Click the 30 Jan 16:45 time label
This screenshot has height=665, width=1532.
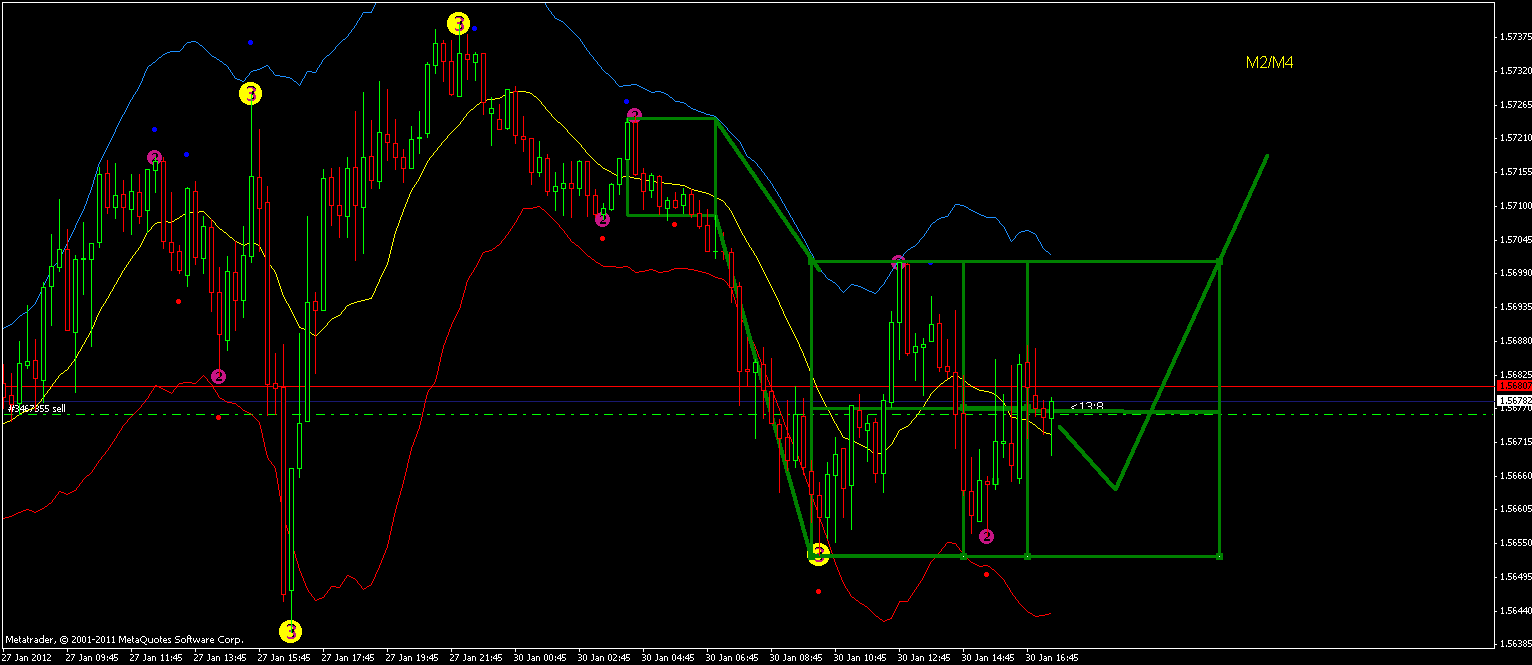pos(1053,658)
